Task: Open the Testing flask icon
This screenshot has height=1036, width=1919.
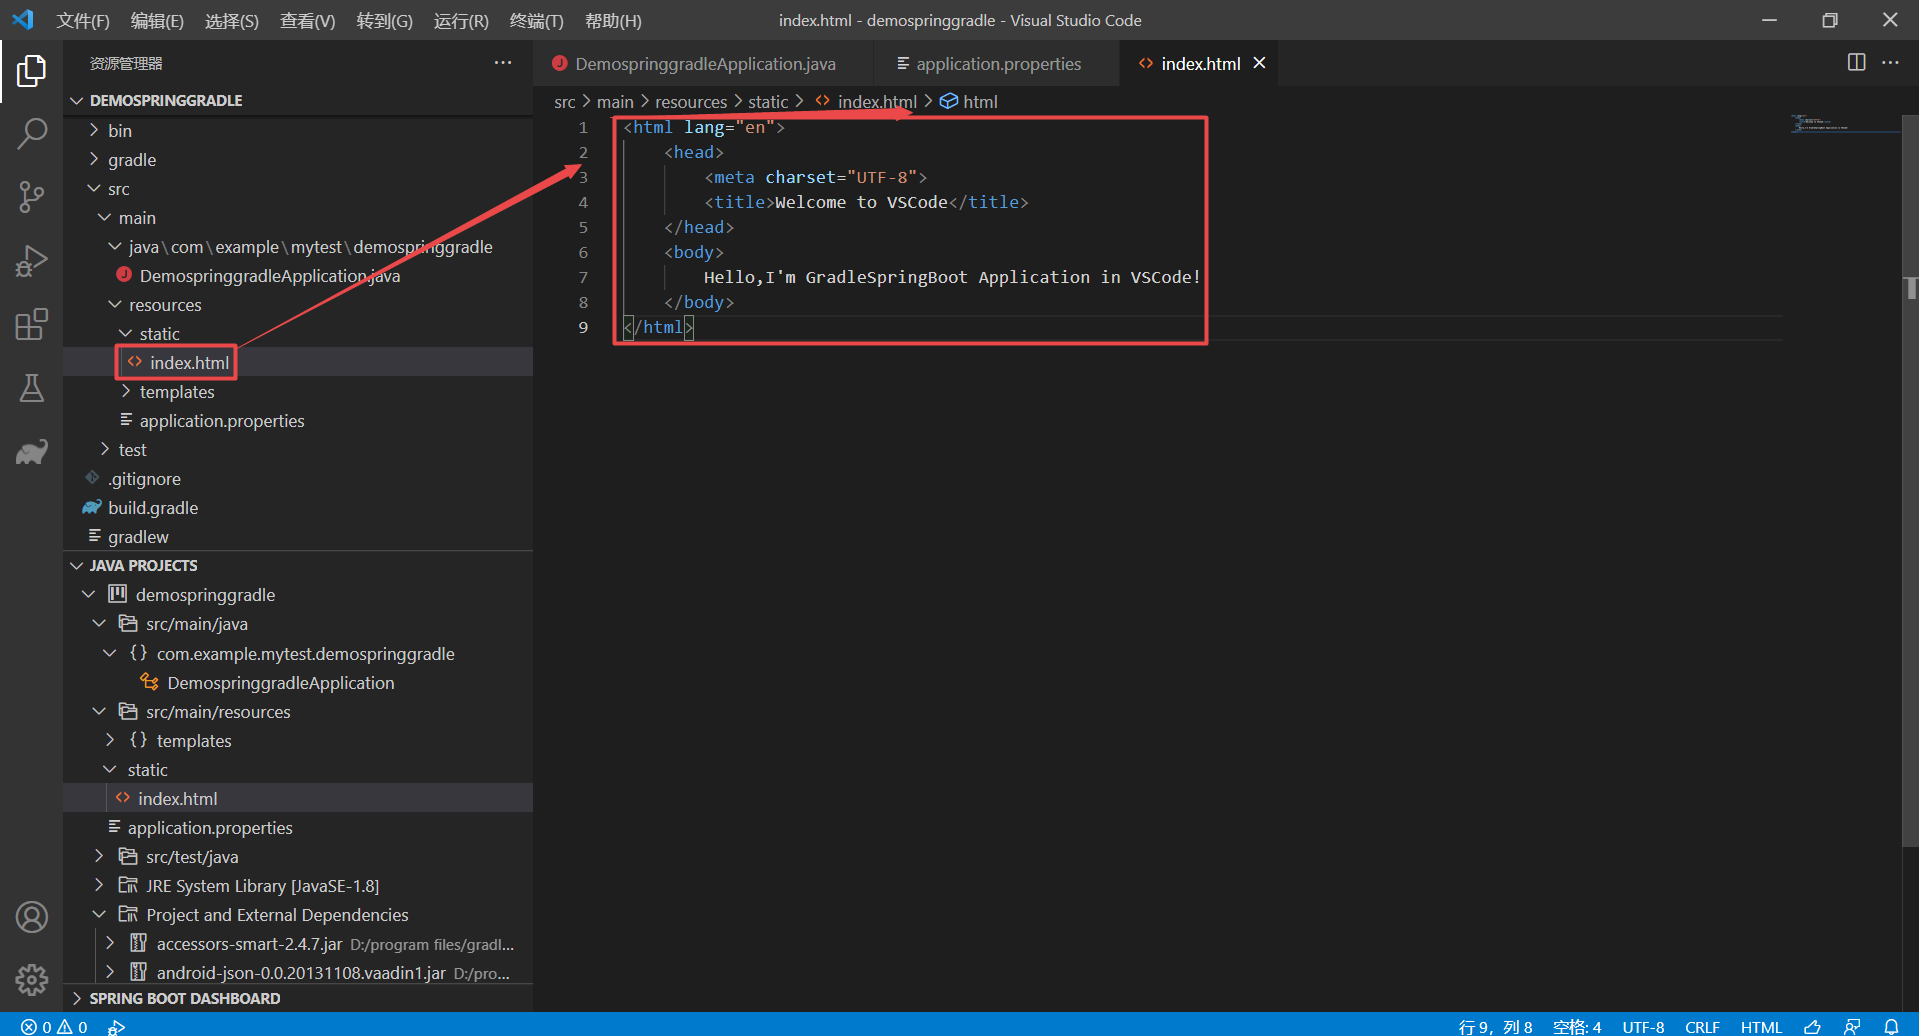Action: pos(31,388)
